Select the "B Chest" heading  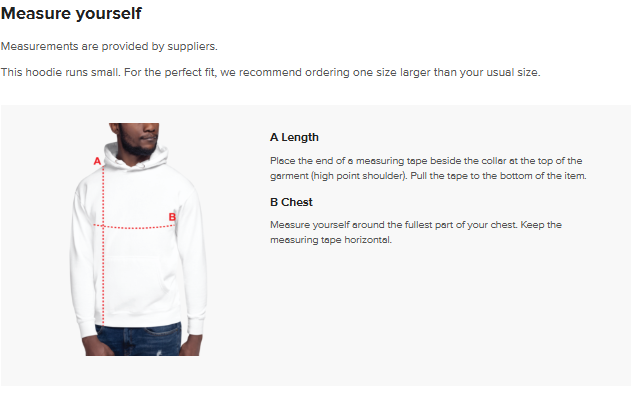[291, 202]
